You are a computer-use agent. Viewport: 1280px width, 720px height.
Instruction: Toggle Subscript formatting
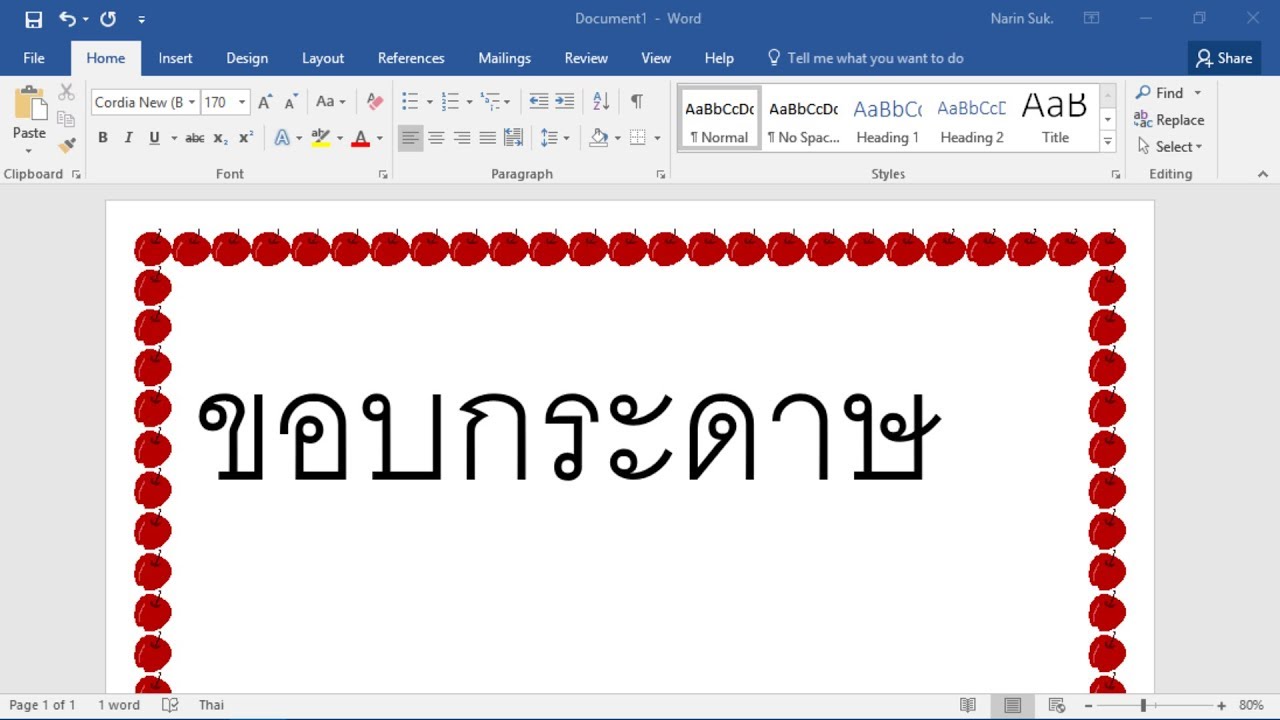click(x=221, y=138)
